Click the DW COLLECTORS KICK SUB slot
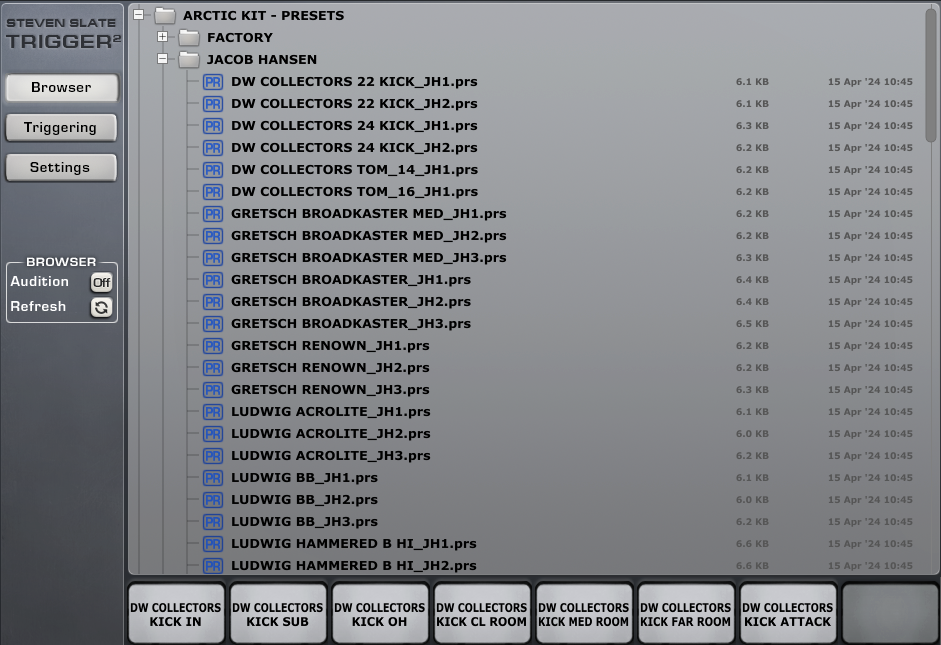The width and height of the screenshot is (941, 645). point(278,614)
